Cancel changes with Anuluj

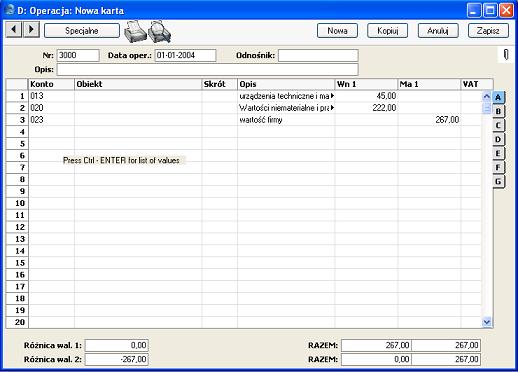[438, 31]
